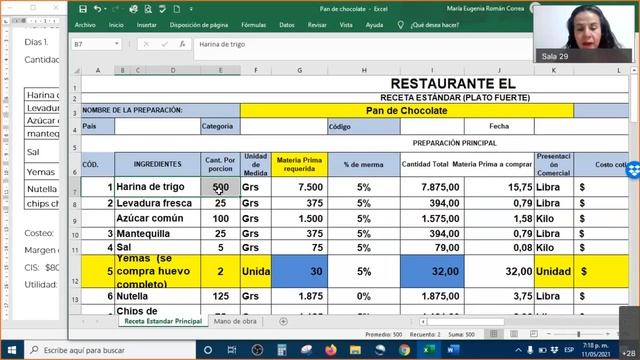Click the zoom in plus button
640x360 pixels.
click(607, 334)
